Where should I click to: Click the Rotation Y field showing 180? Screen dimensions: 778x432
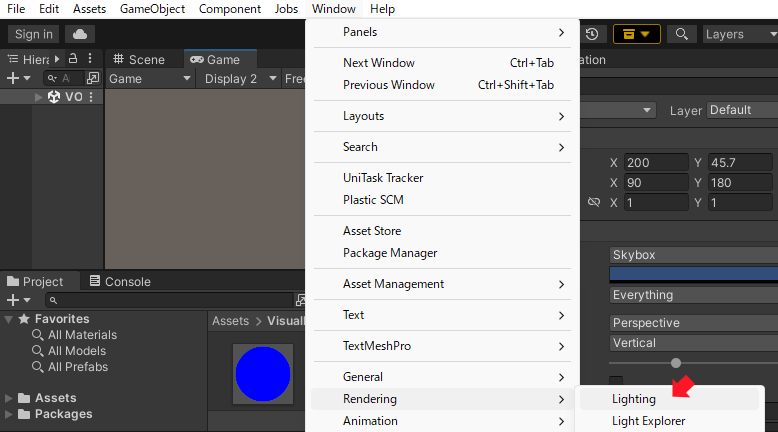(x=739, y=183)
